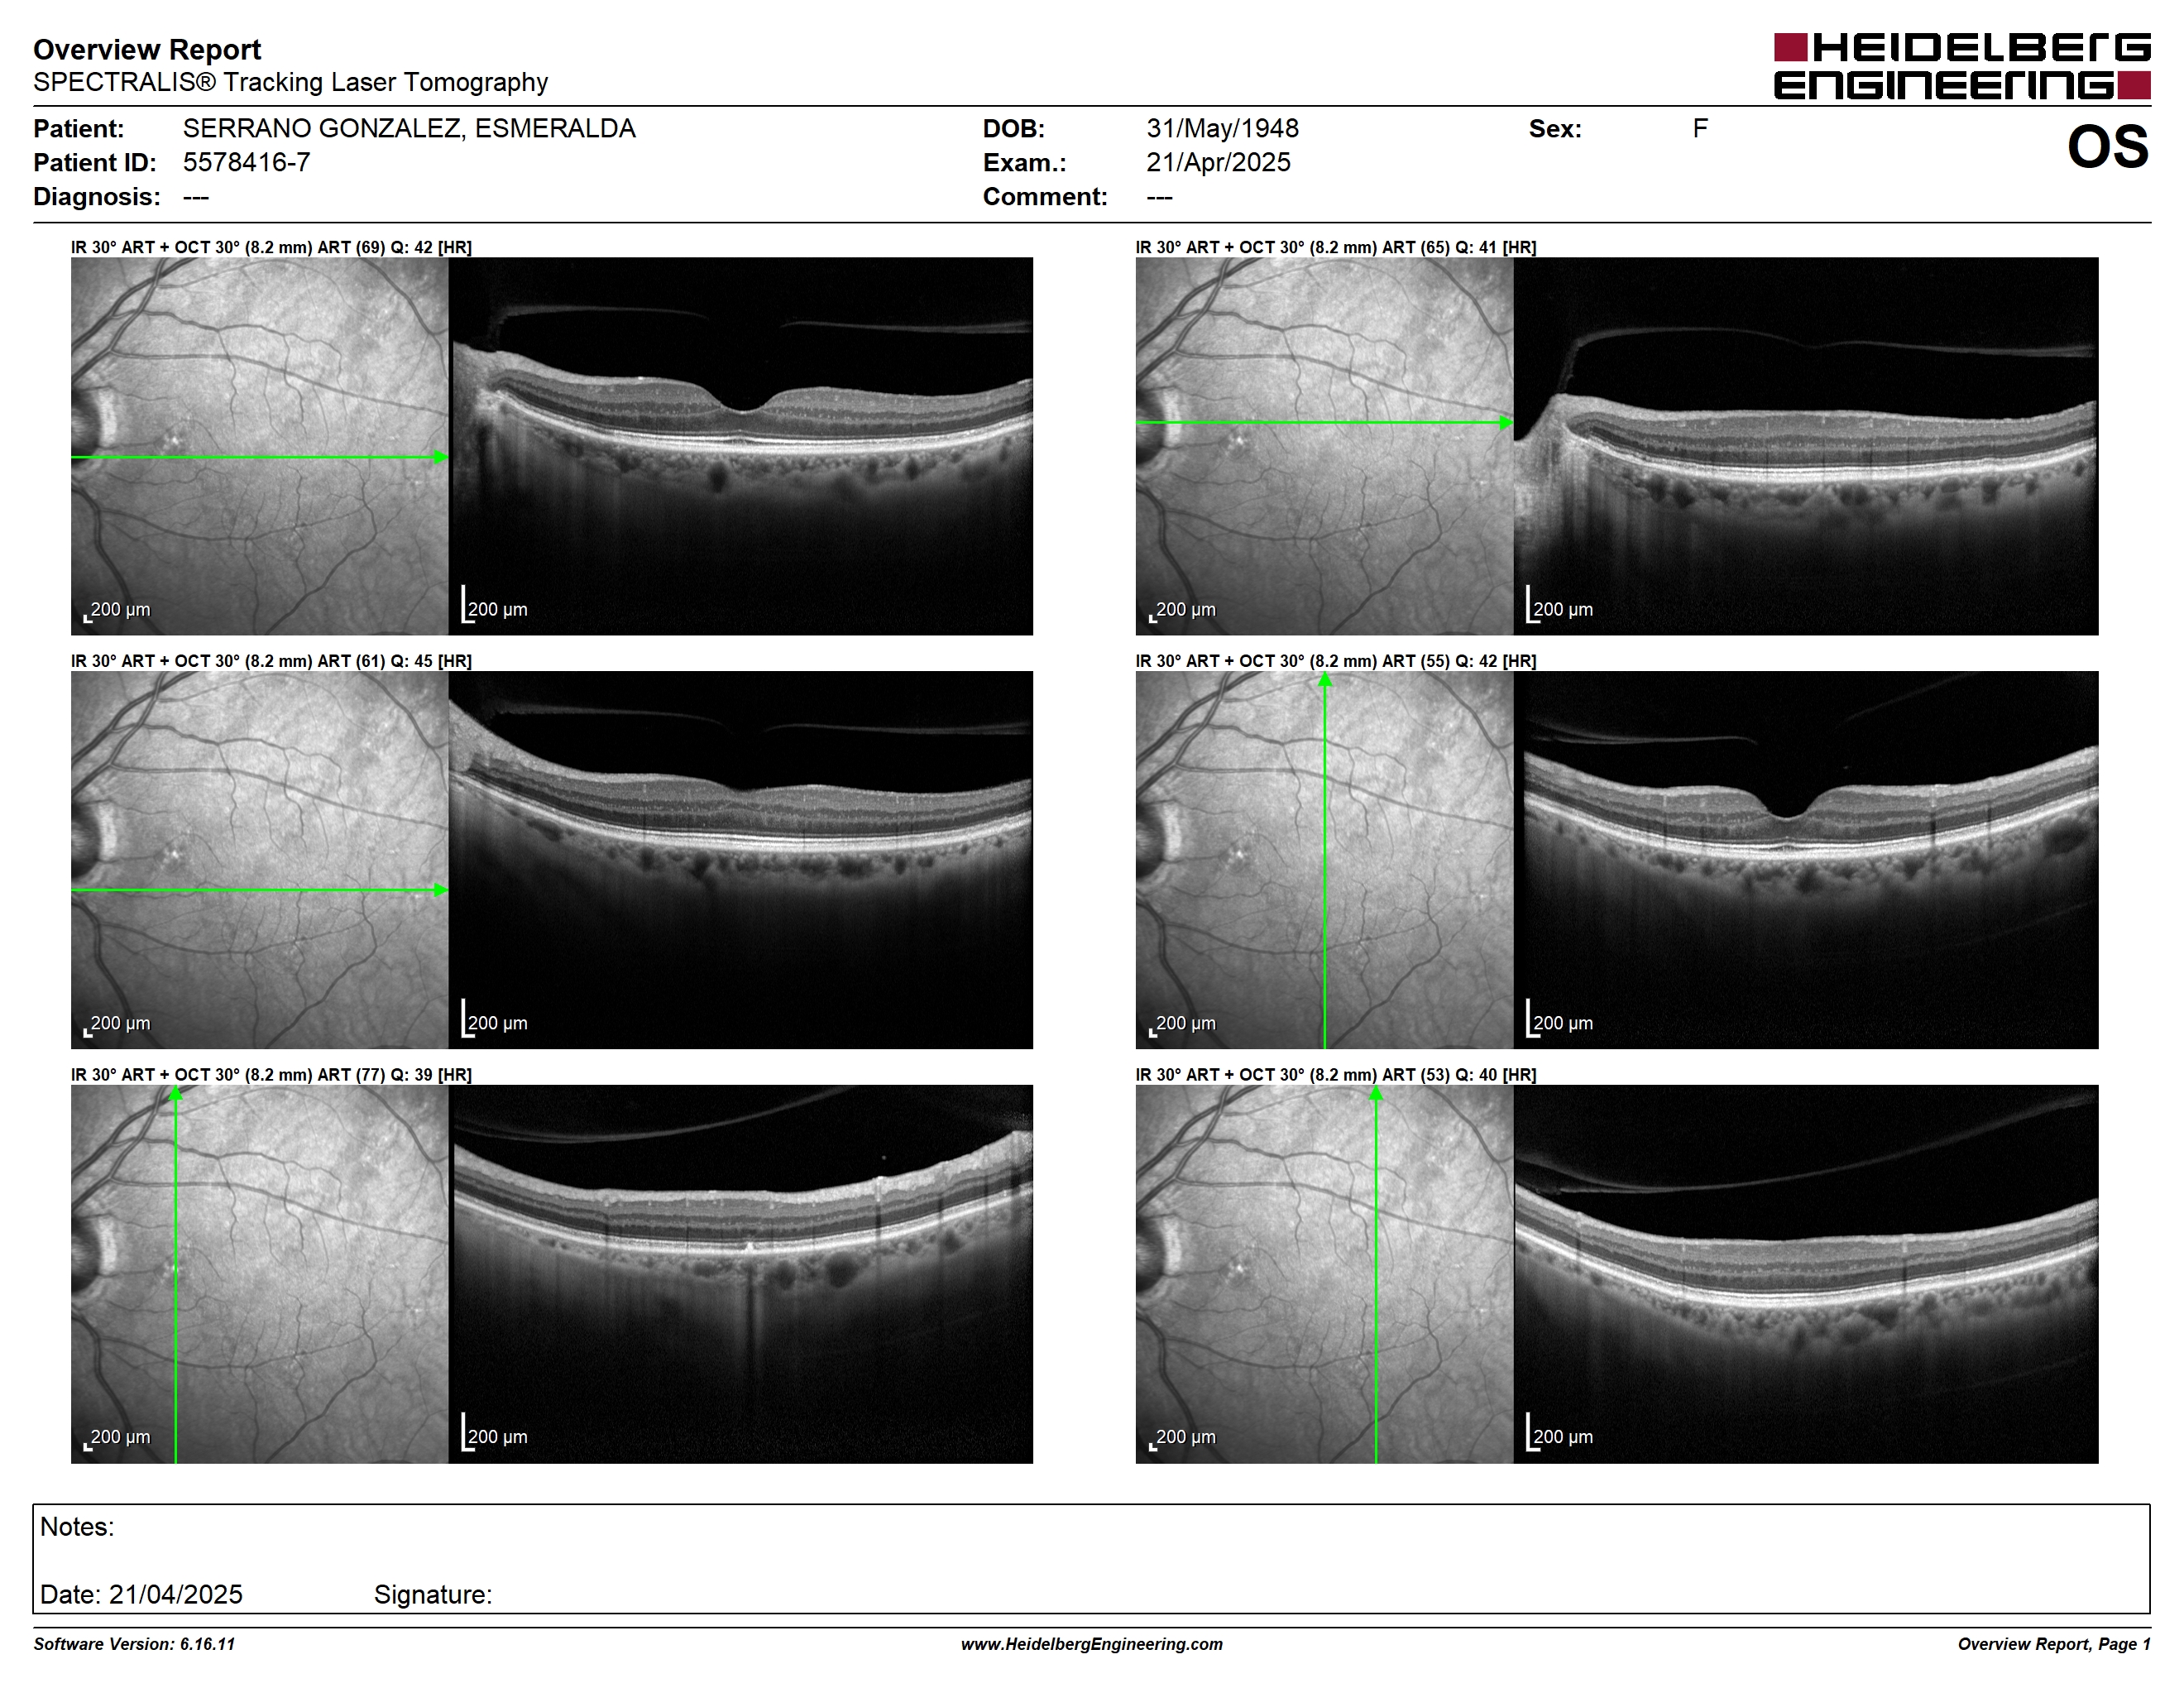Click Overview Report, Page 1 footer

tap(2054, 1644)
